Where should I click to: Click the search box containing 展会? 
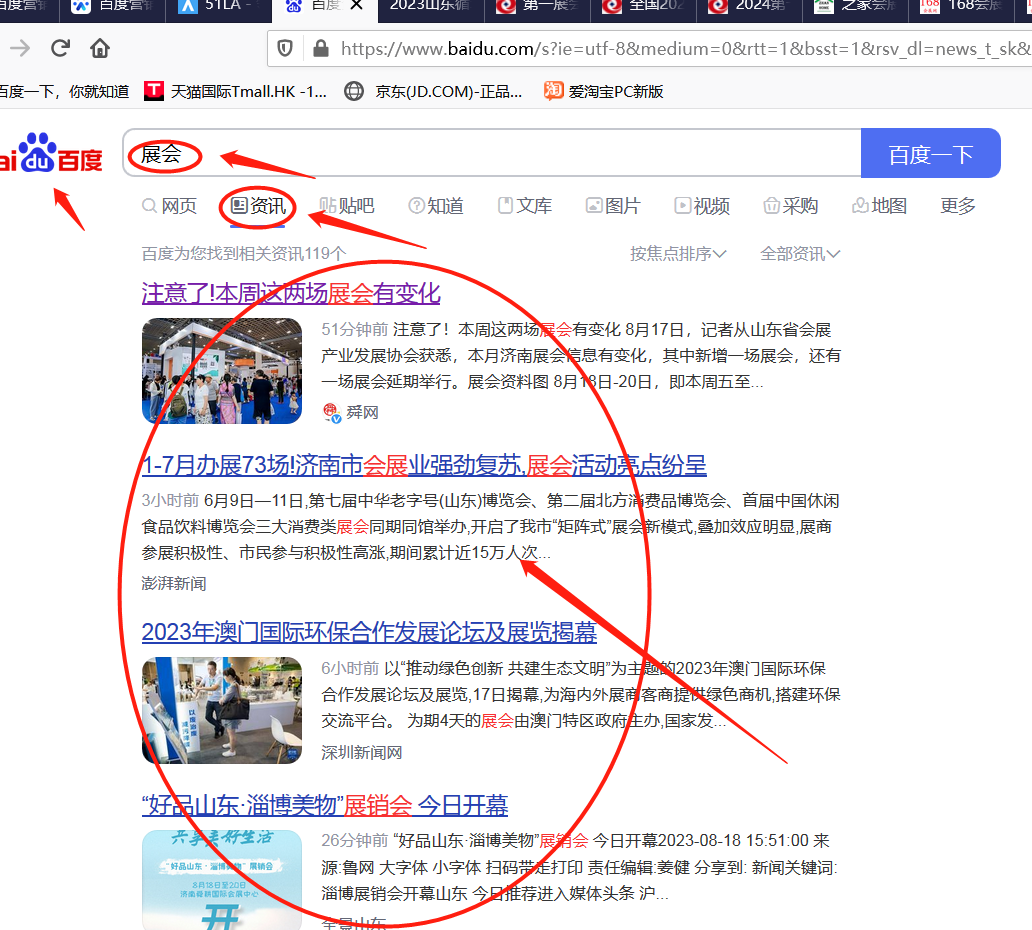(492, 153)
